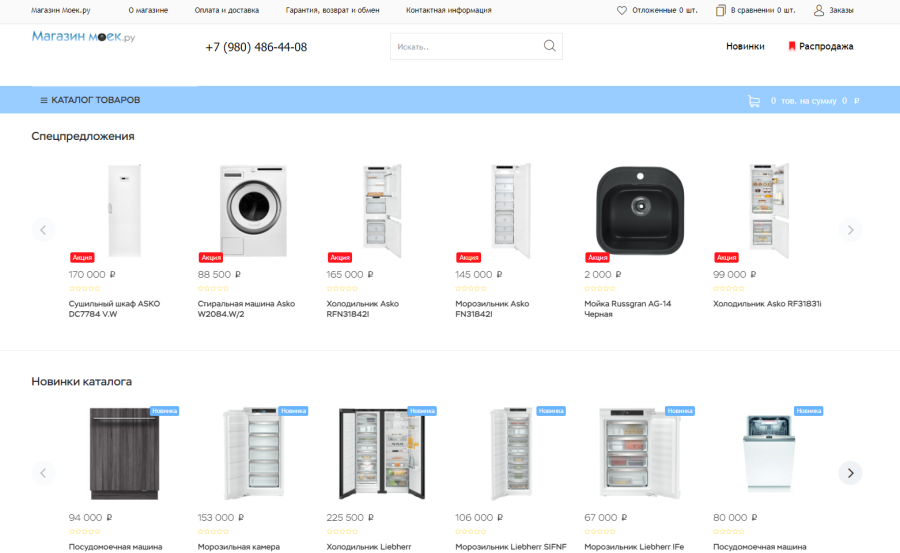The image size is (900, 553).
Task: Focus the Искать search field
Action: [x=467, y=47]
